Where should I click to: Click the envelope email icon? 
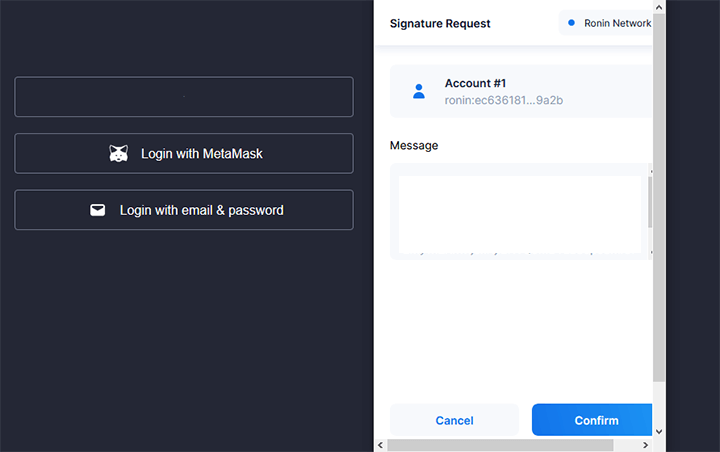pyautogui.click(x=97, y=210)
